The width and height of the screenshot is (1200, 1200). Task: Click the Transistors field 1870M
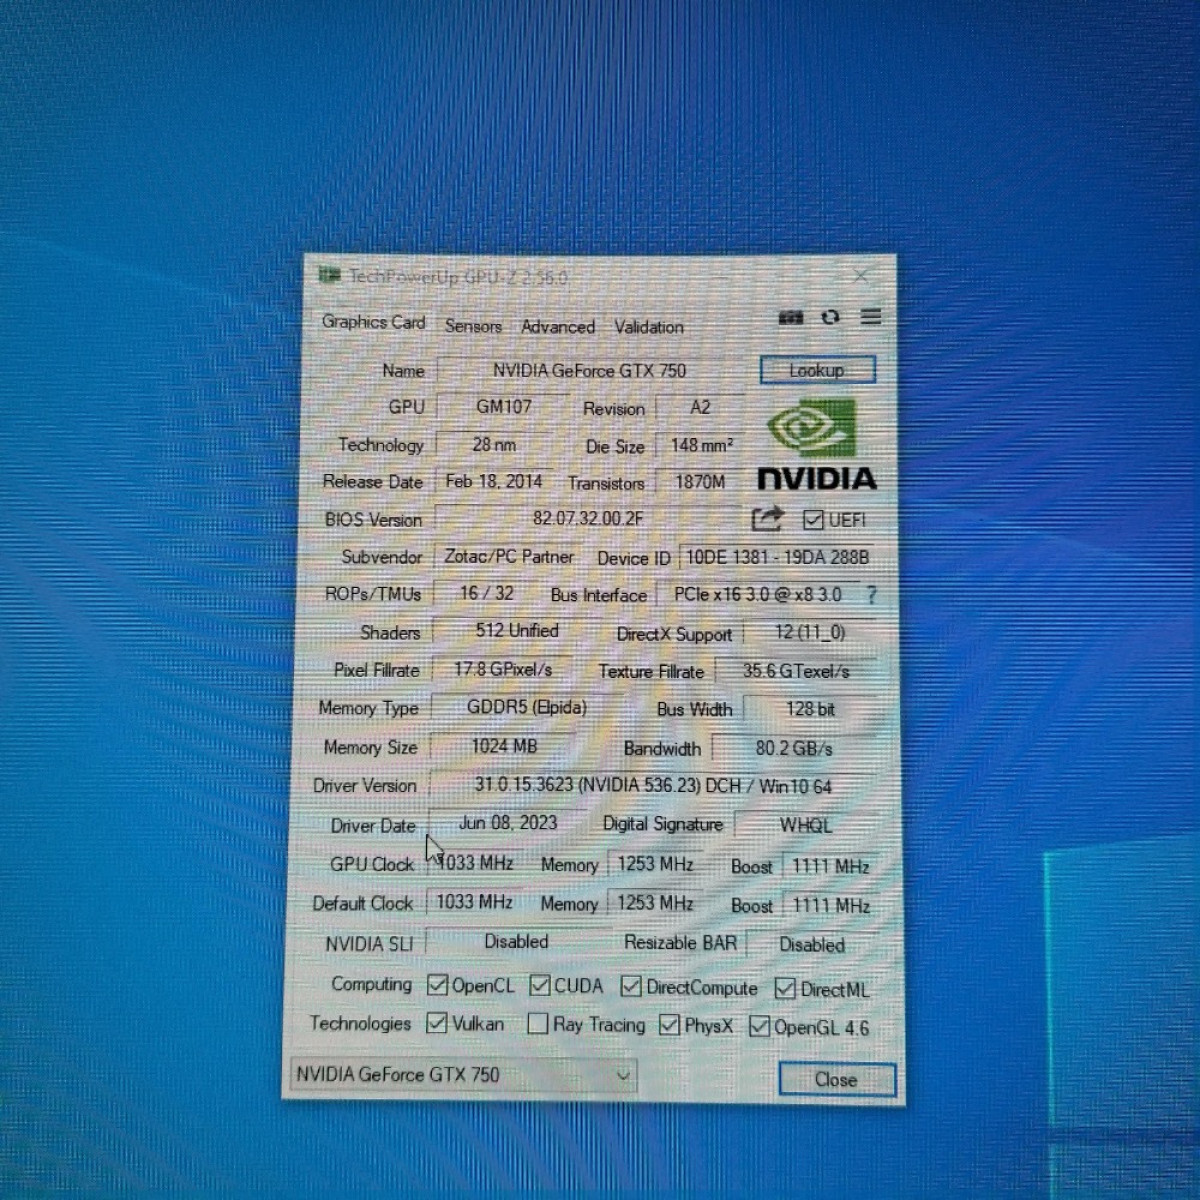[700, 482]
